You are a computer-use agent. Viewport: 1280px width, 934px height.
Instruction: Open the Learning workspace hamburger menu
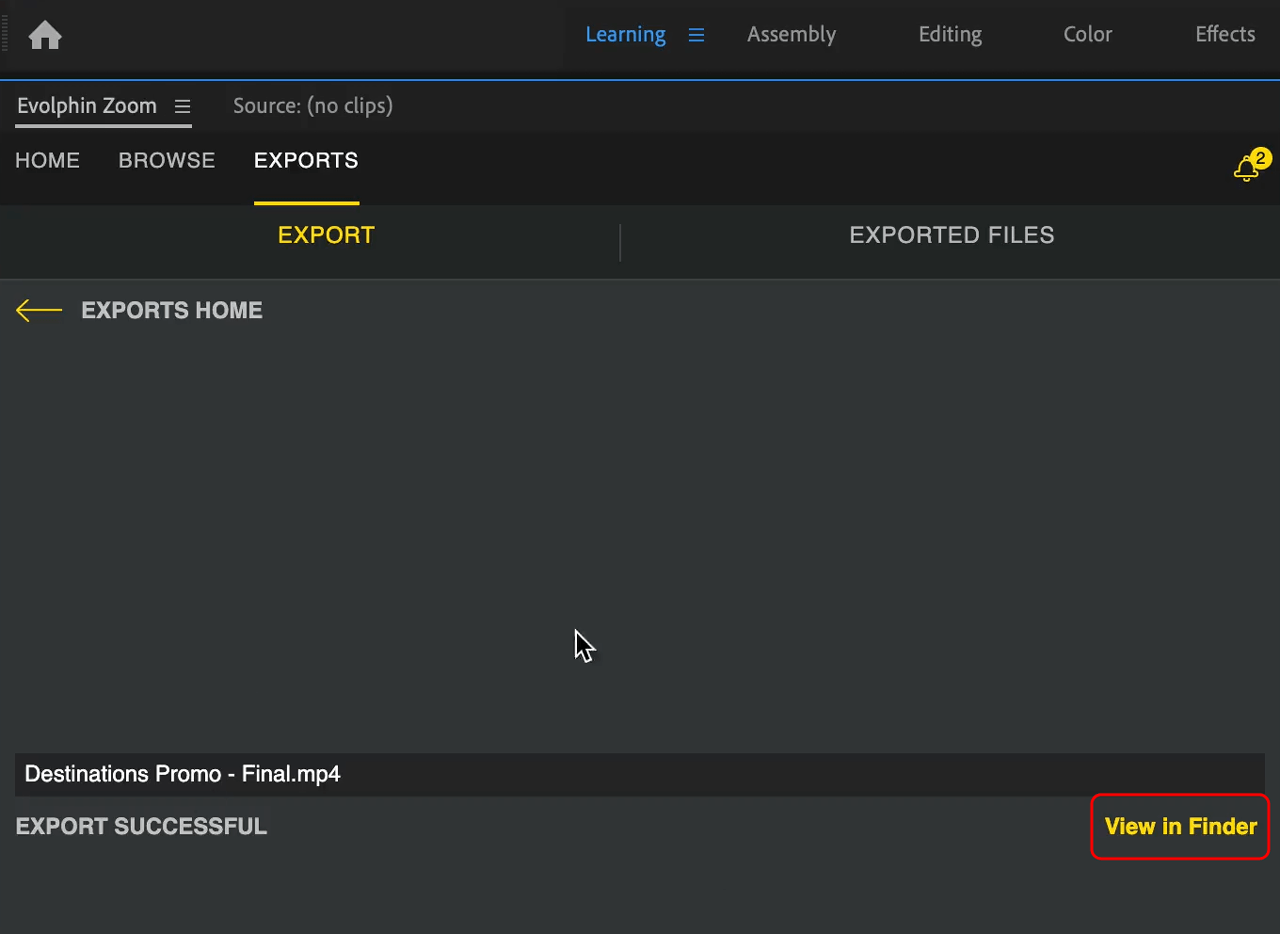click(696, 35)
